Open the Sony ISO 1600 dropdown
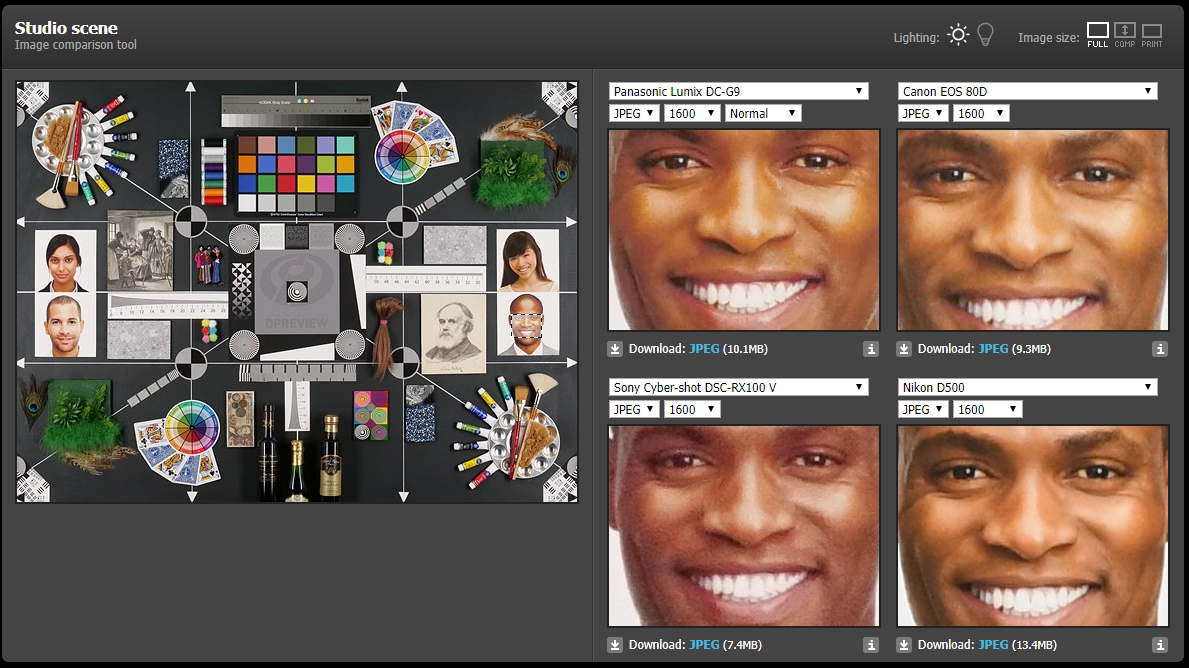 pyautogui.click(x=692, y=409)
